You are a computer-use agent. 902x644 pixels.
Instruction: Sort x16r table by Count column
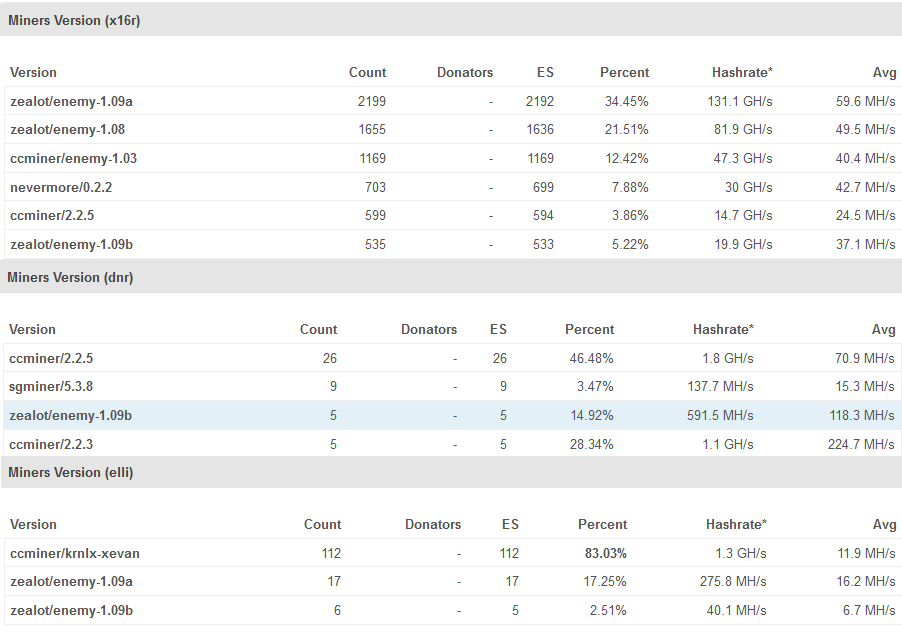367,73
